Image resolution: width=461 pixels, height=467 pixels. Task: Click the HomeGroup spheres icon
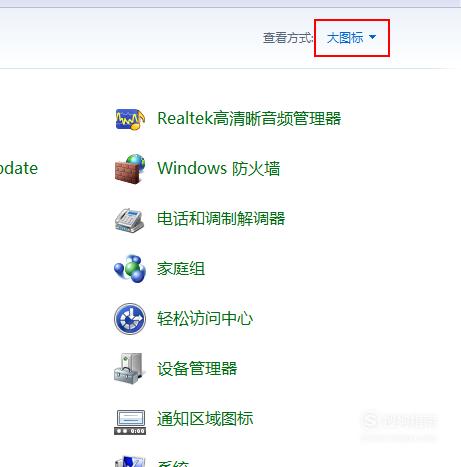[130, 269]
